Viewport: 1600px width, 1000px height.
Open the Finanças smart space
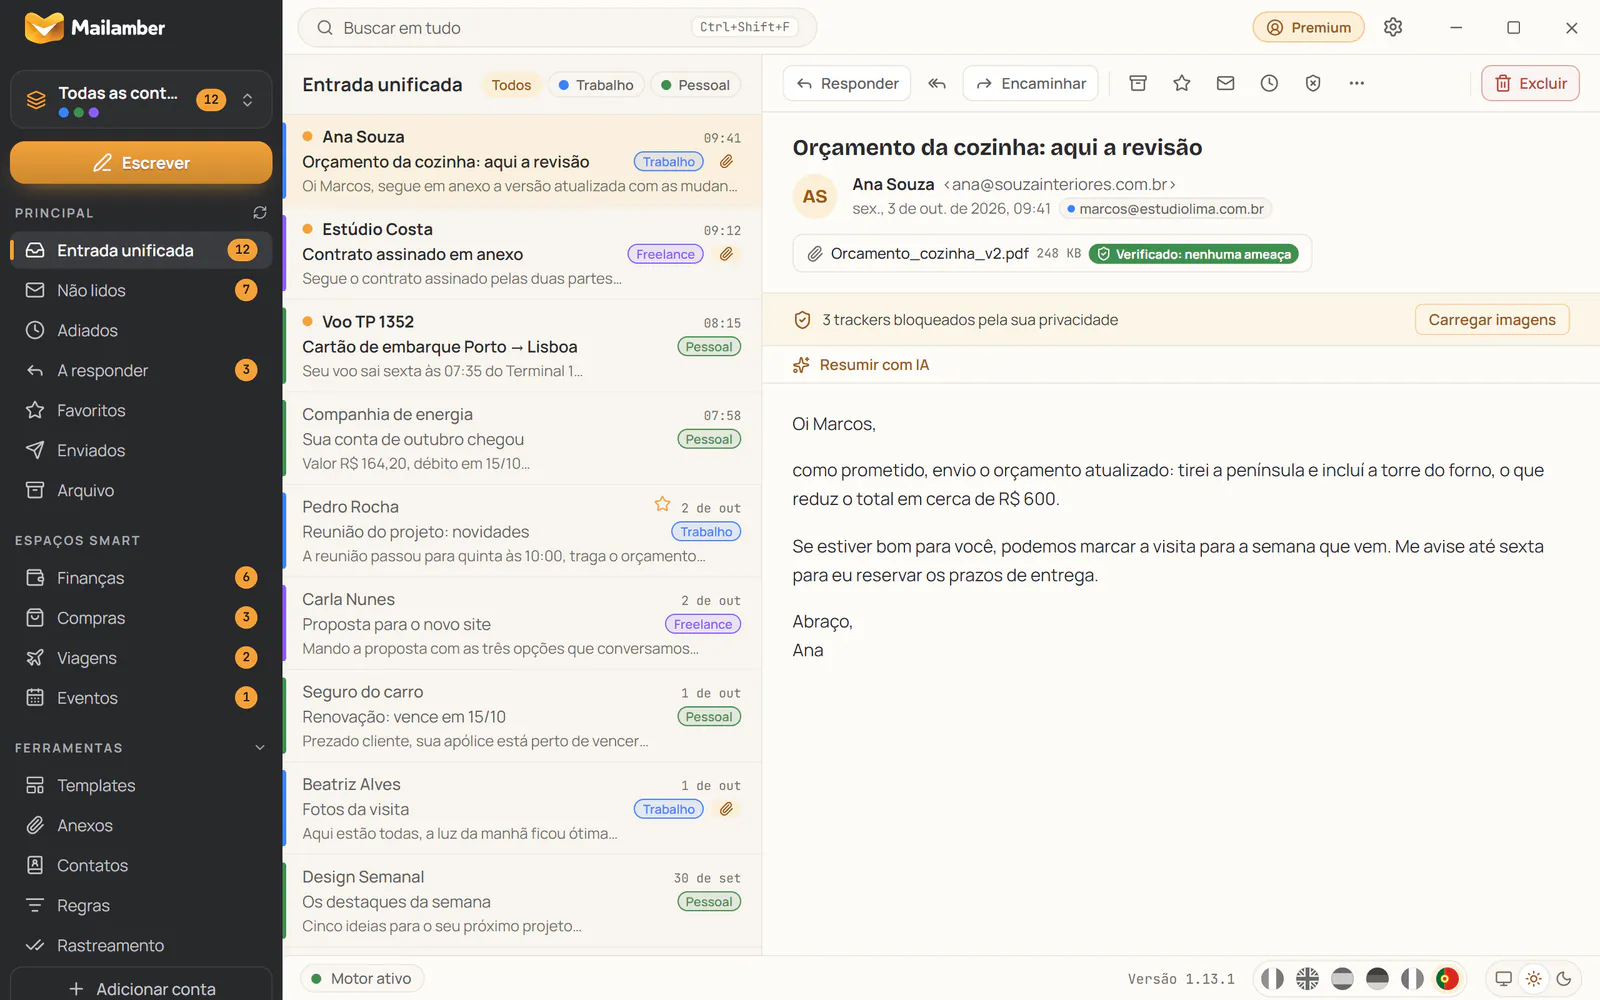141,578
